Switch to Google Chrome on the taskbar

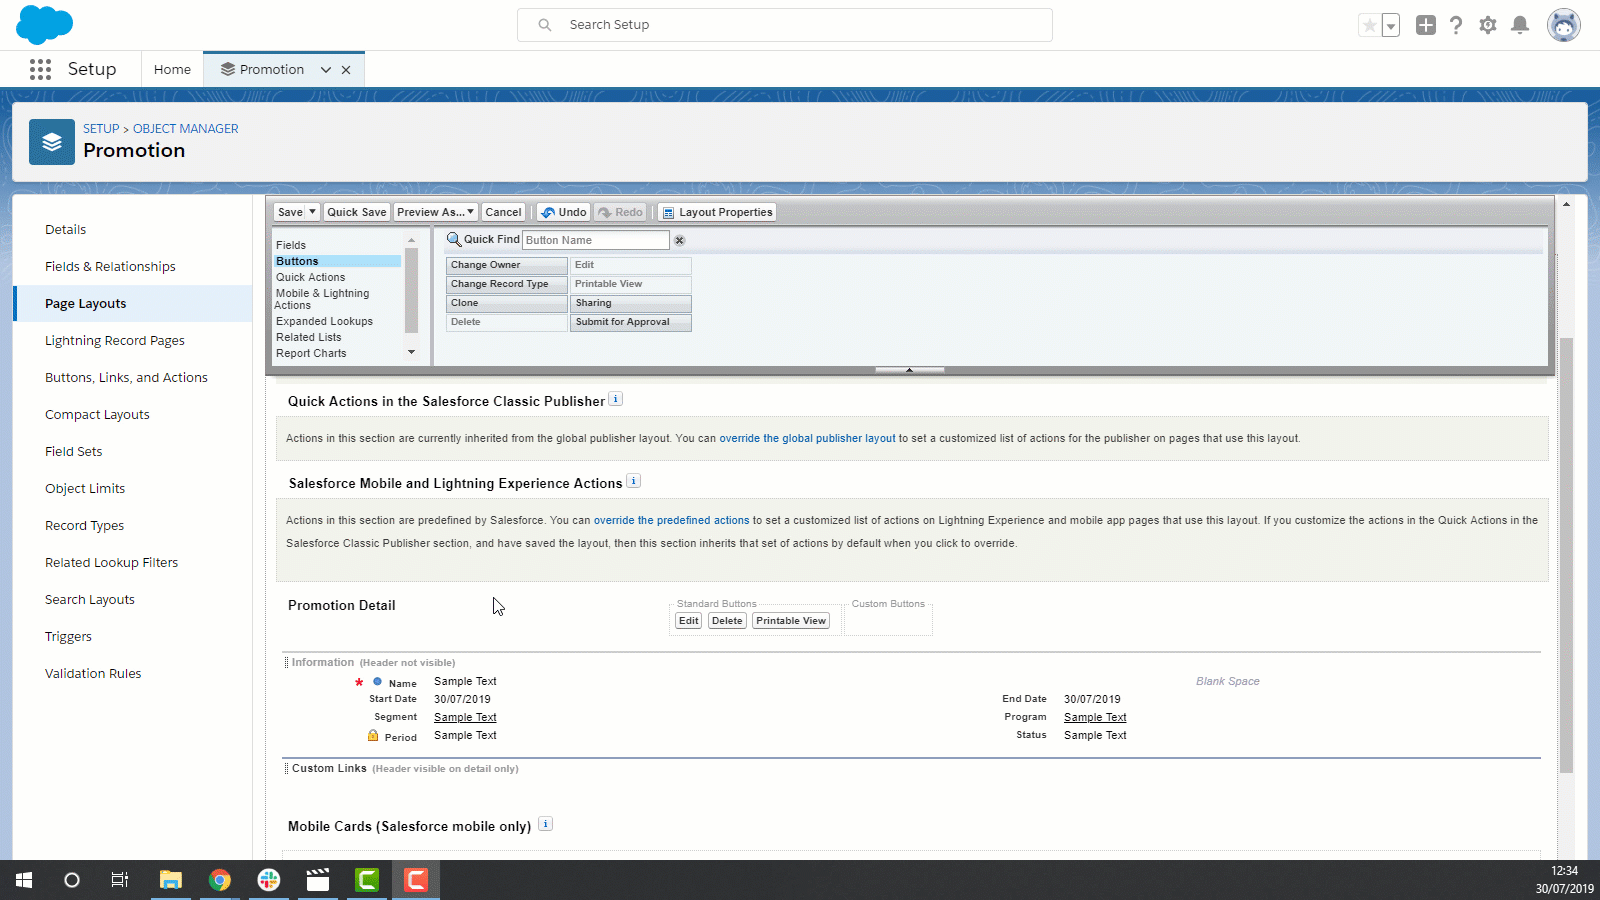pos(220,880)
